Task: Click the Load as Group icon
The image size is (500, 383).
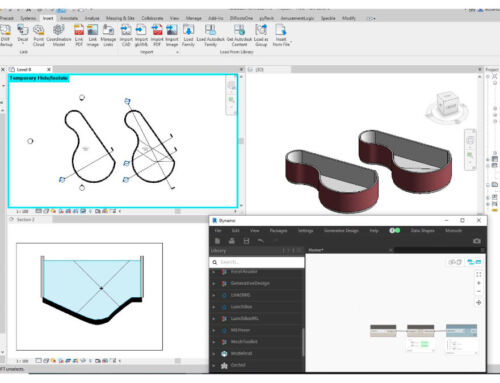Action: [x=261, y=30]
